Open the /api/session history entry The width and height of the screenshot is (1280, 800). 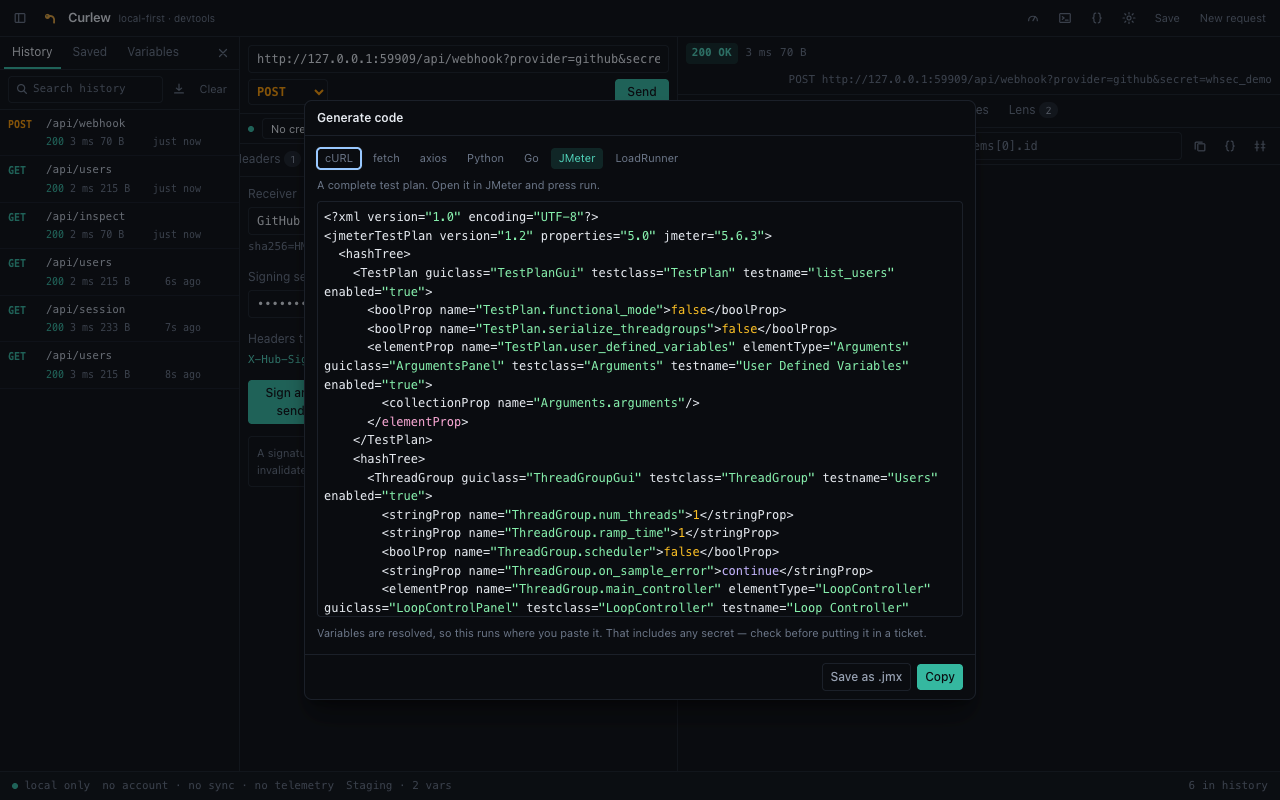pos(119,318)
